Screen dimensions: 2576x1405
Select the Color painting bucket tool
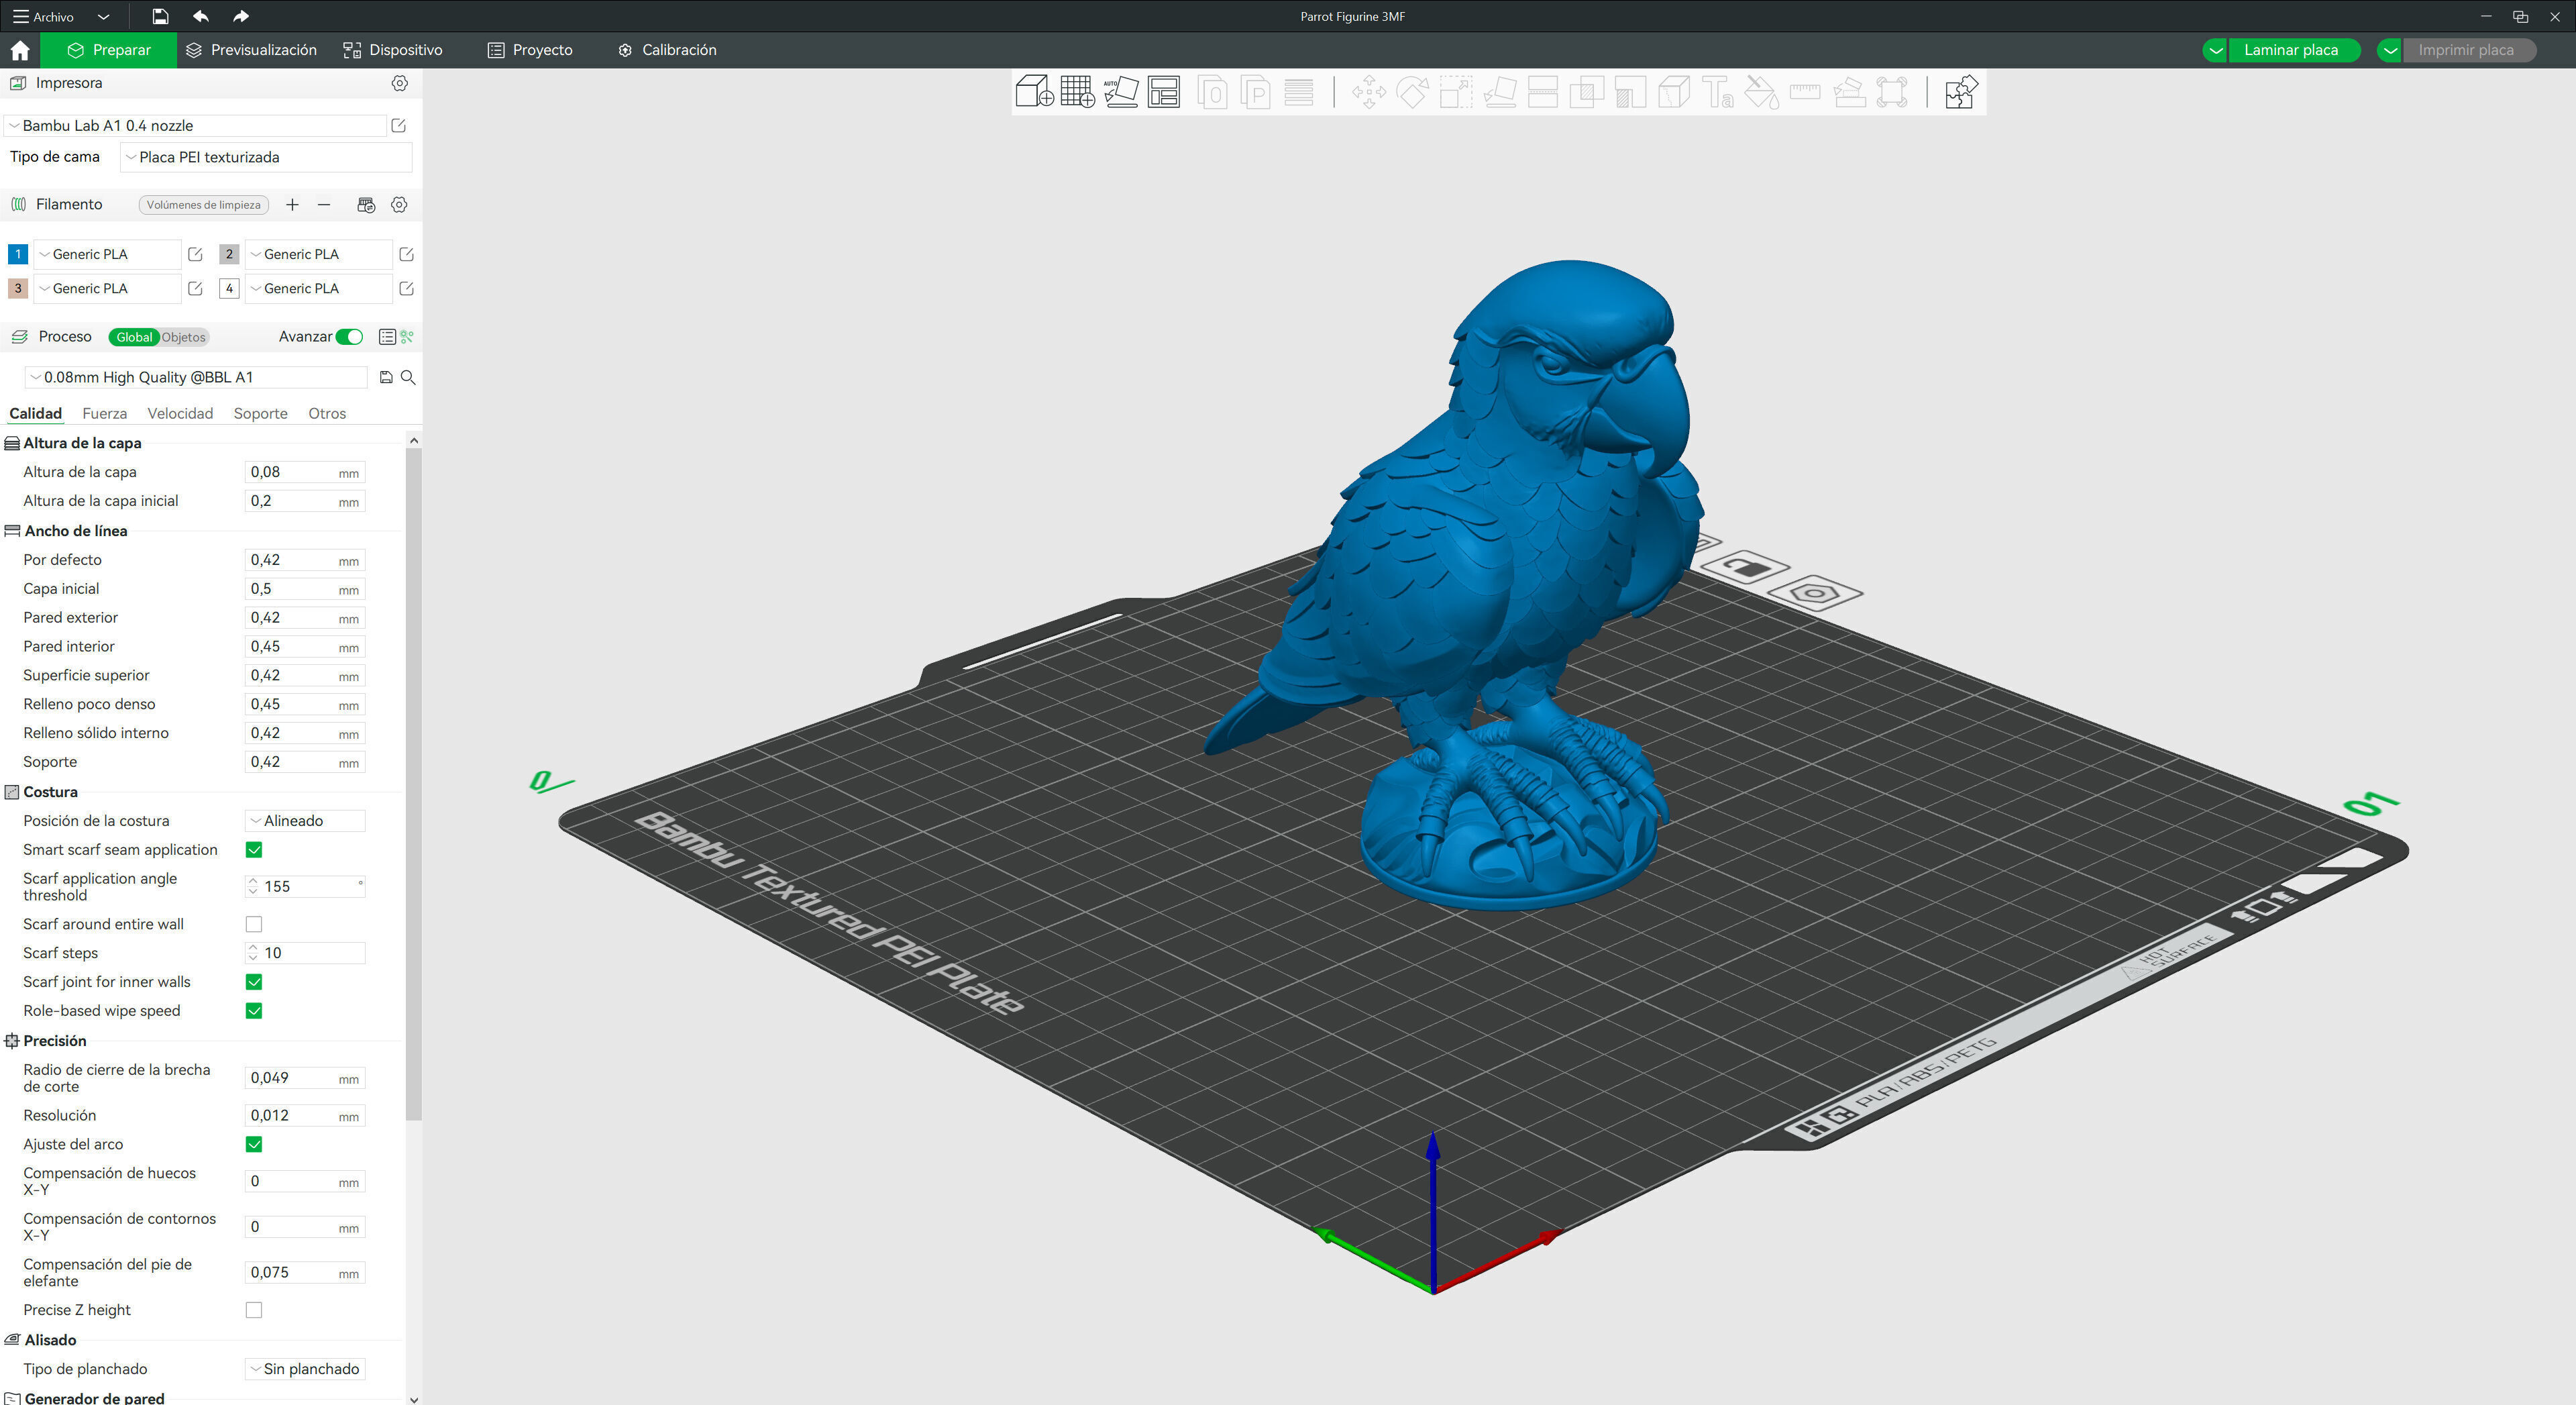point(1761,93)
